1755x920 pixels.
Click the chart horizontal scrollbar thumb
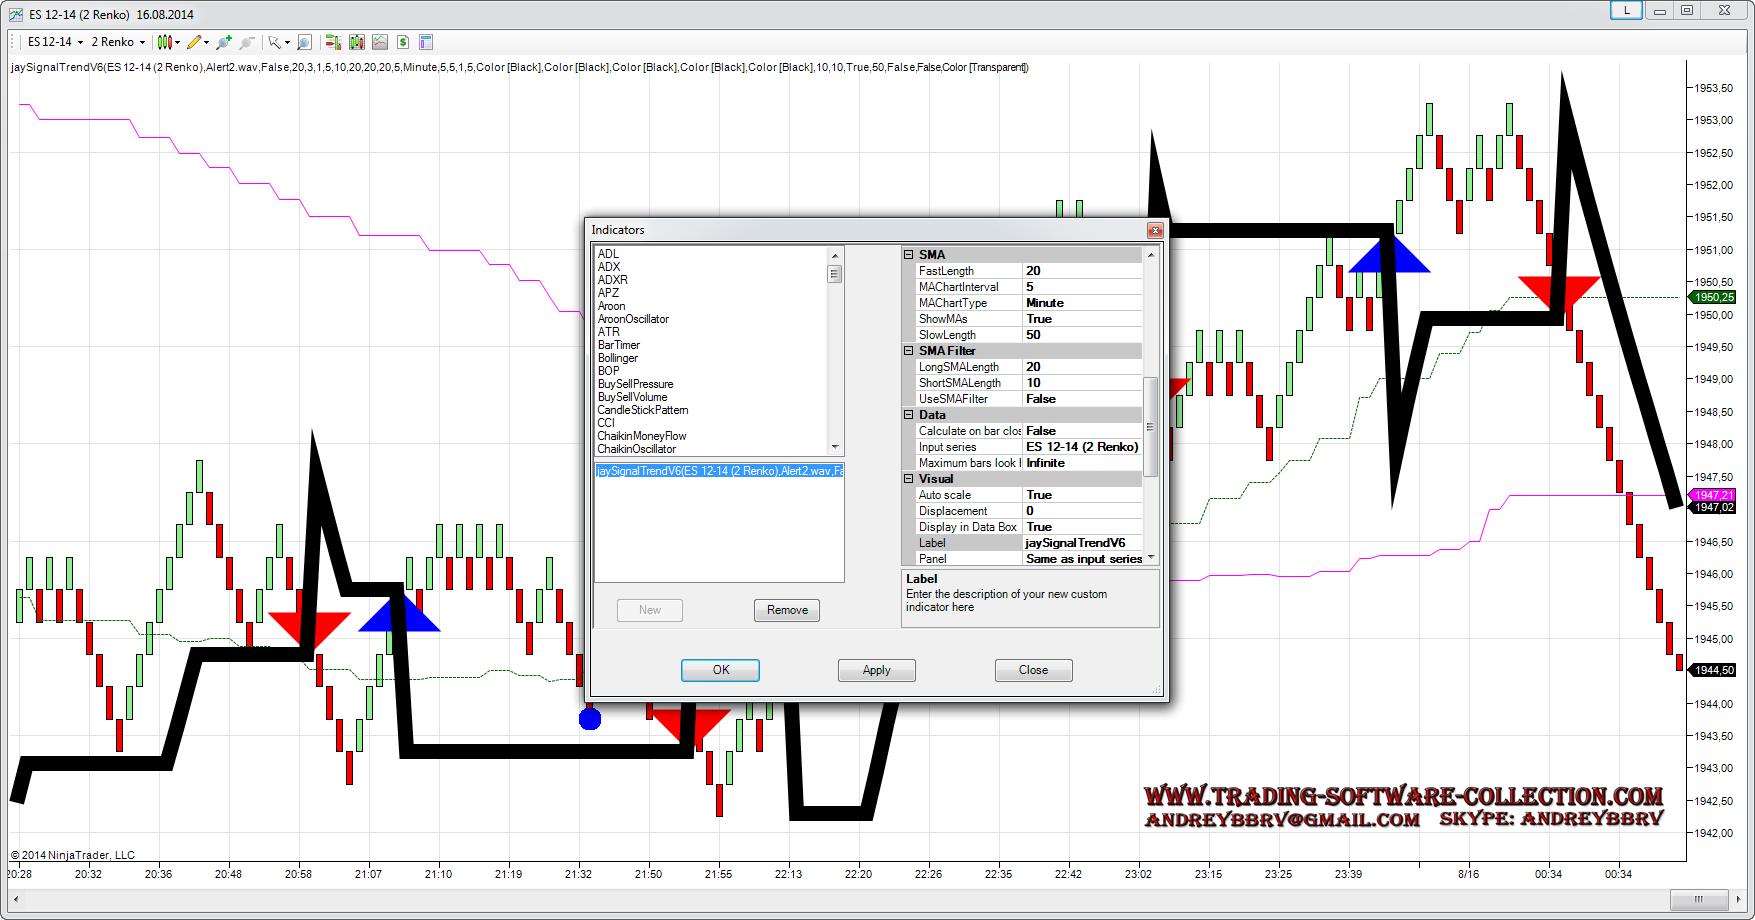[1698, 899]
